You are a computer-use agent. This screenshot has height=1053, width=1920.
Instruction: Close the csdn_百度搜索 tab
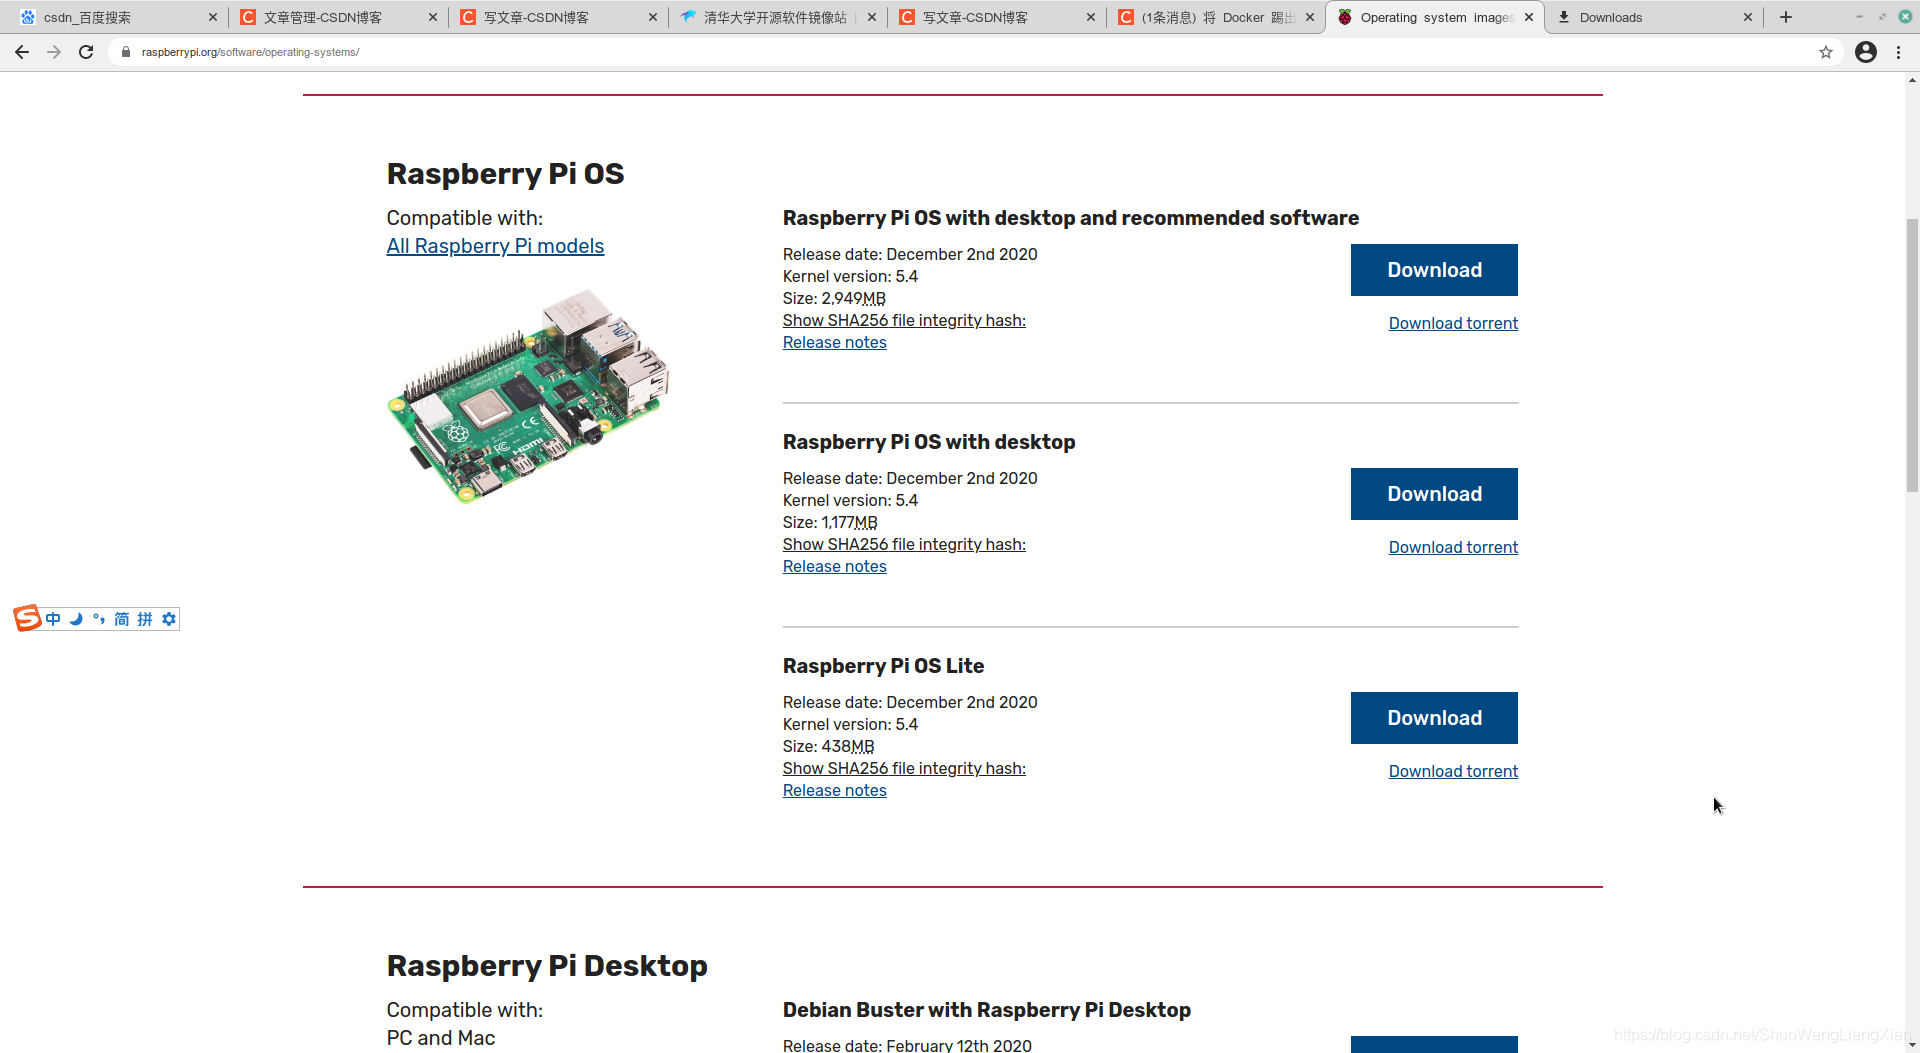tap(212, 17)
